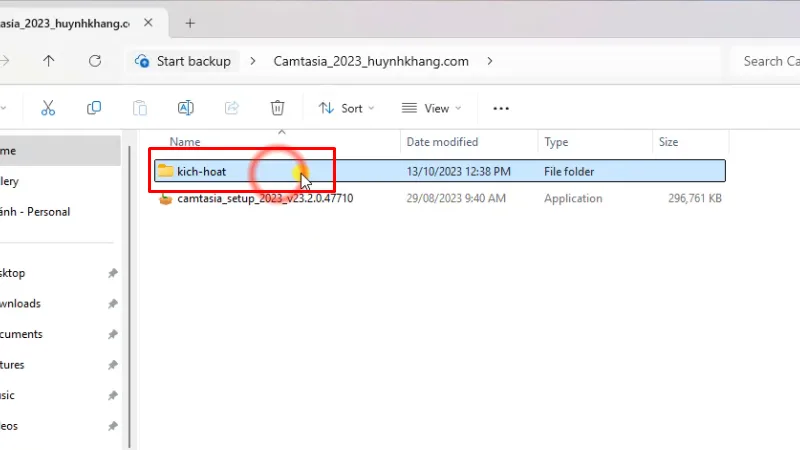
Task: Go up one folder with Up arrow
Action: (x=49, y=61)
